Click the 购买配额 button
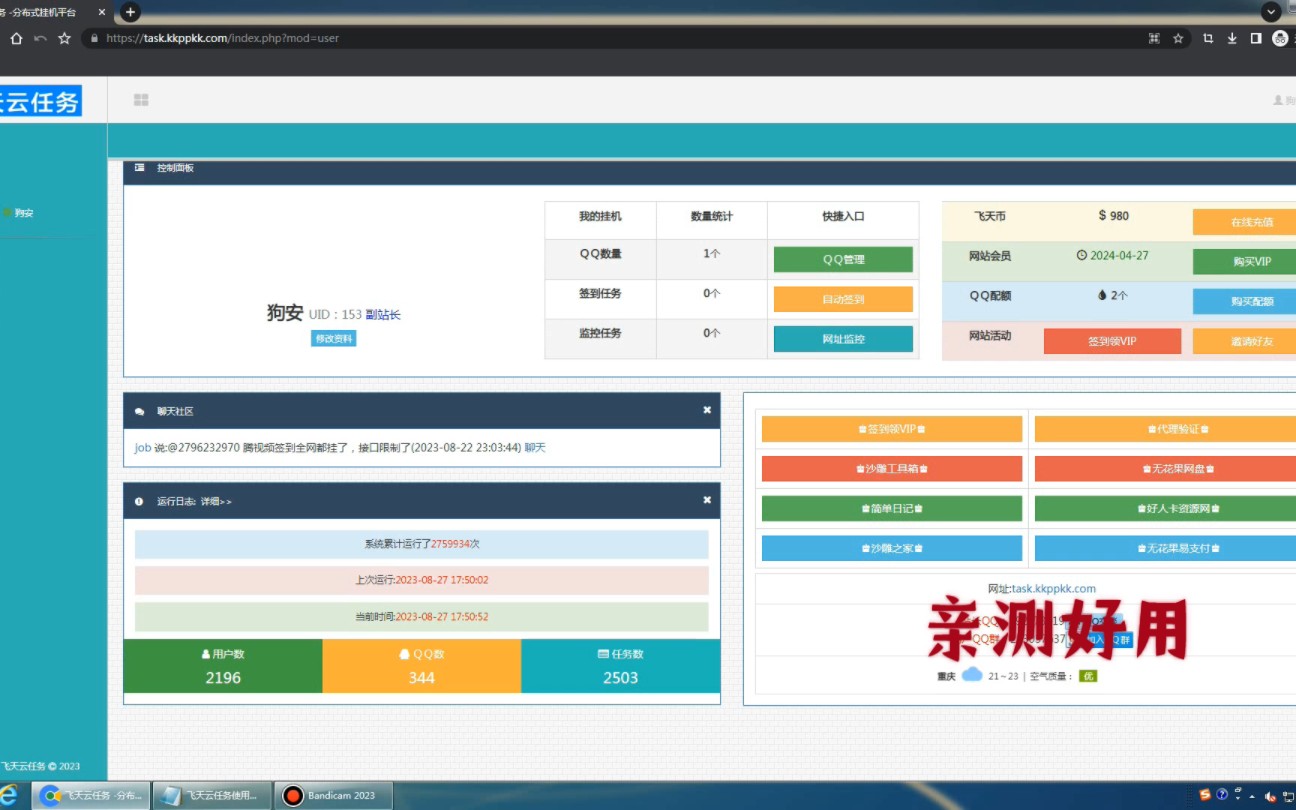 coord(1245,301)
